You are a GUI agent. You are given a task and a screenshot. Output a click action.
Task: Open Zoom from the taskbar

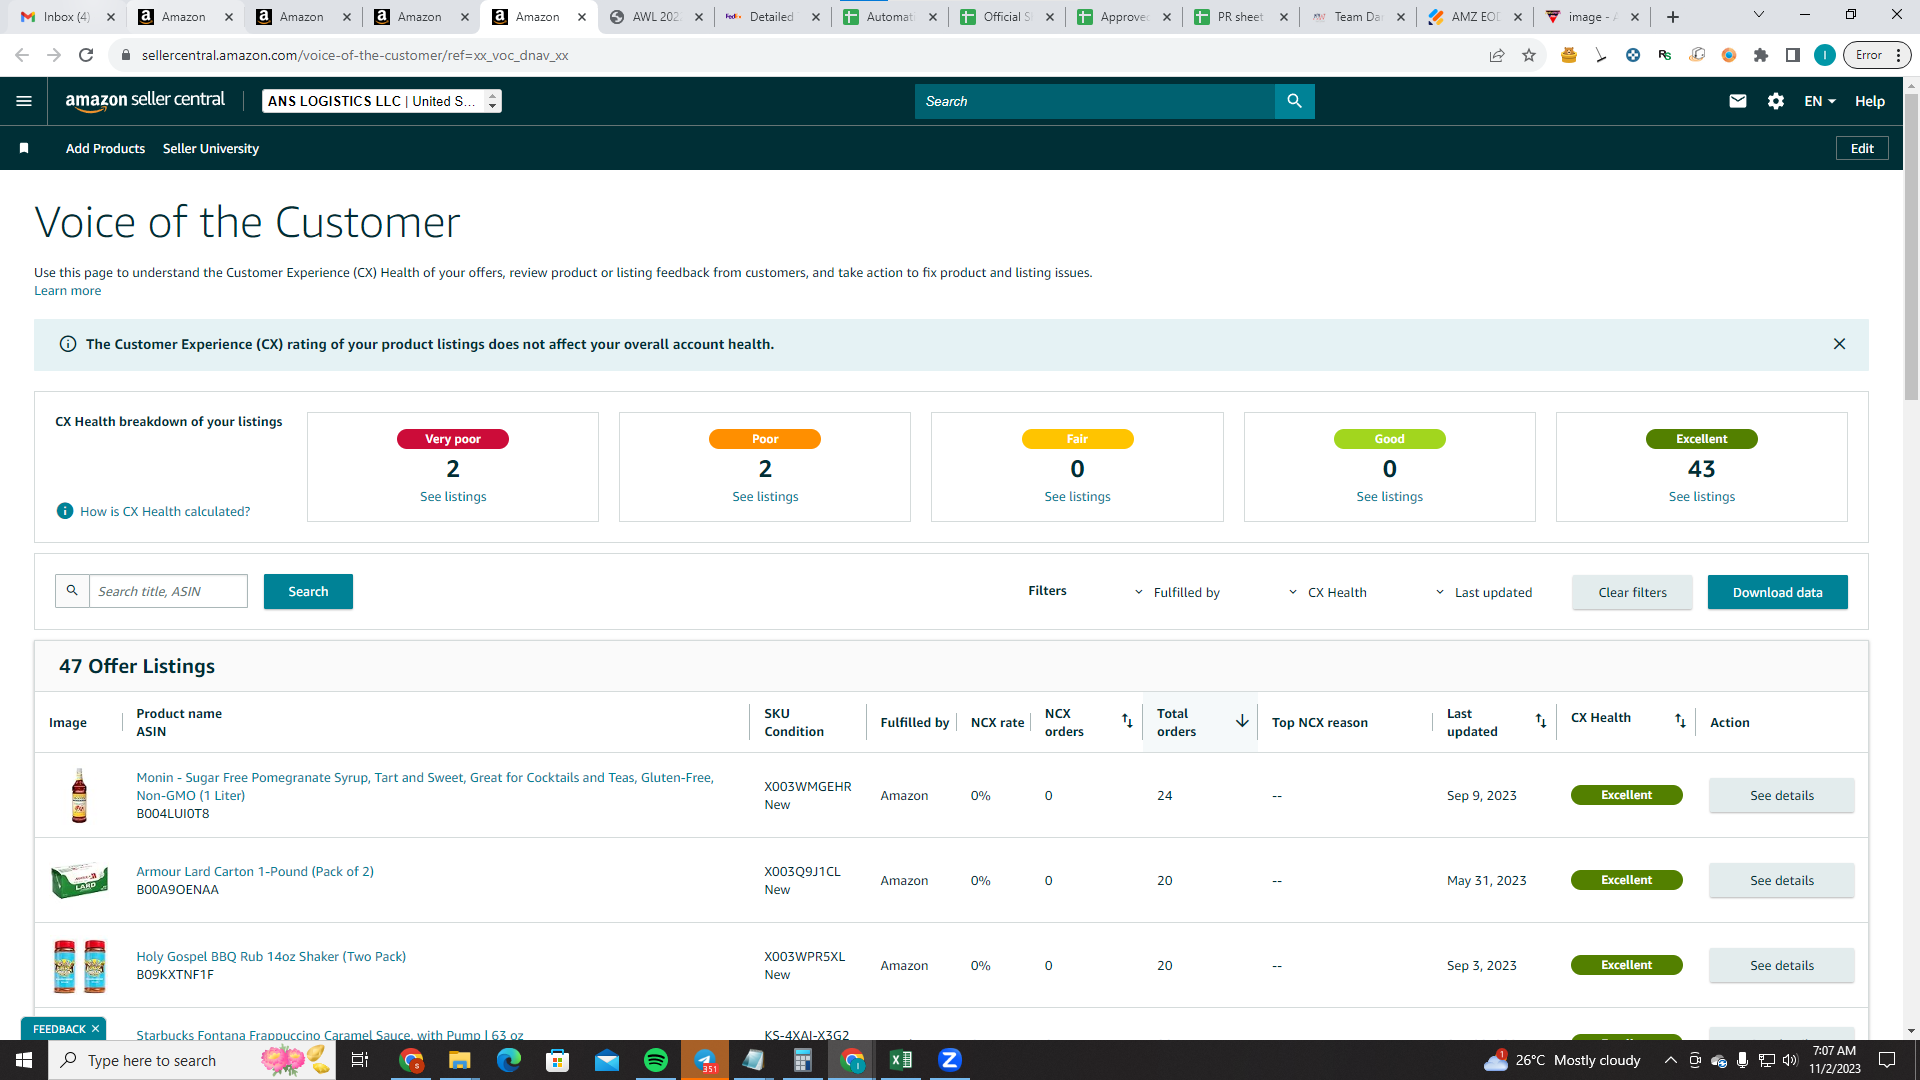coord(950,1060)
